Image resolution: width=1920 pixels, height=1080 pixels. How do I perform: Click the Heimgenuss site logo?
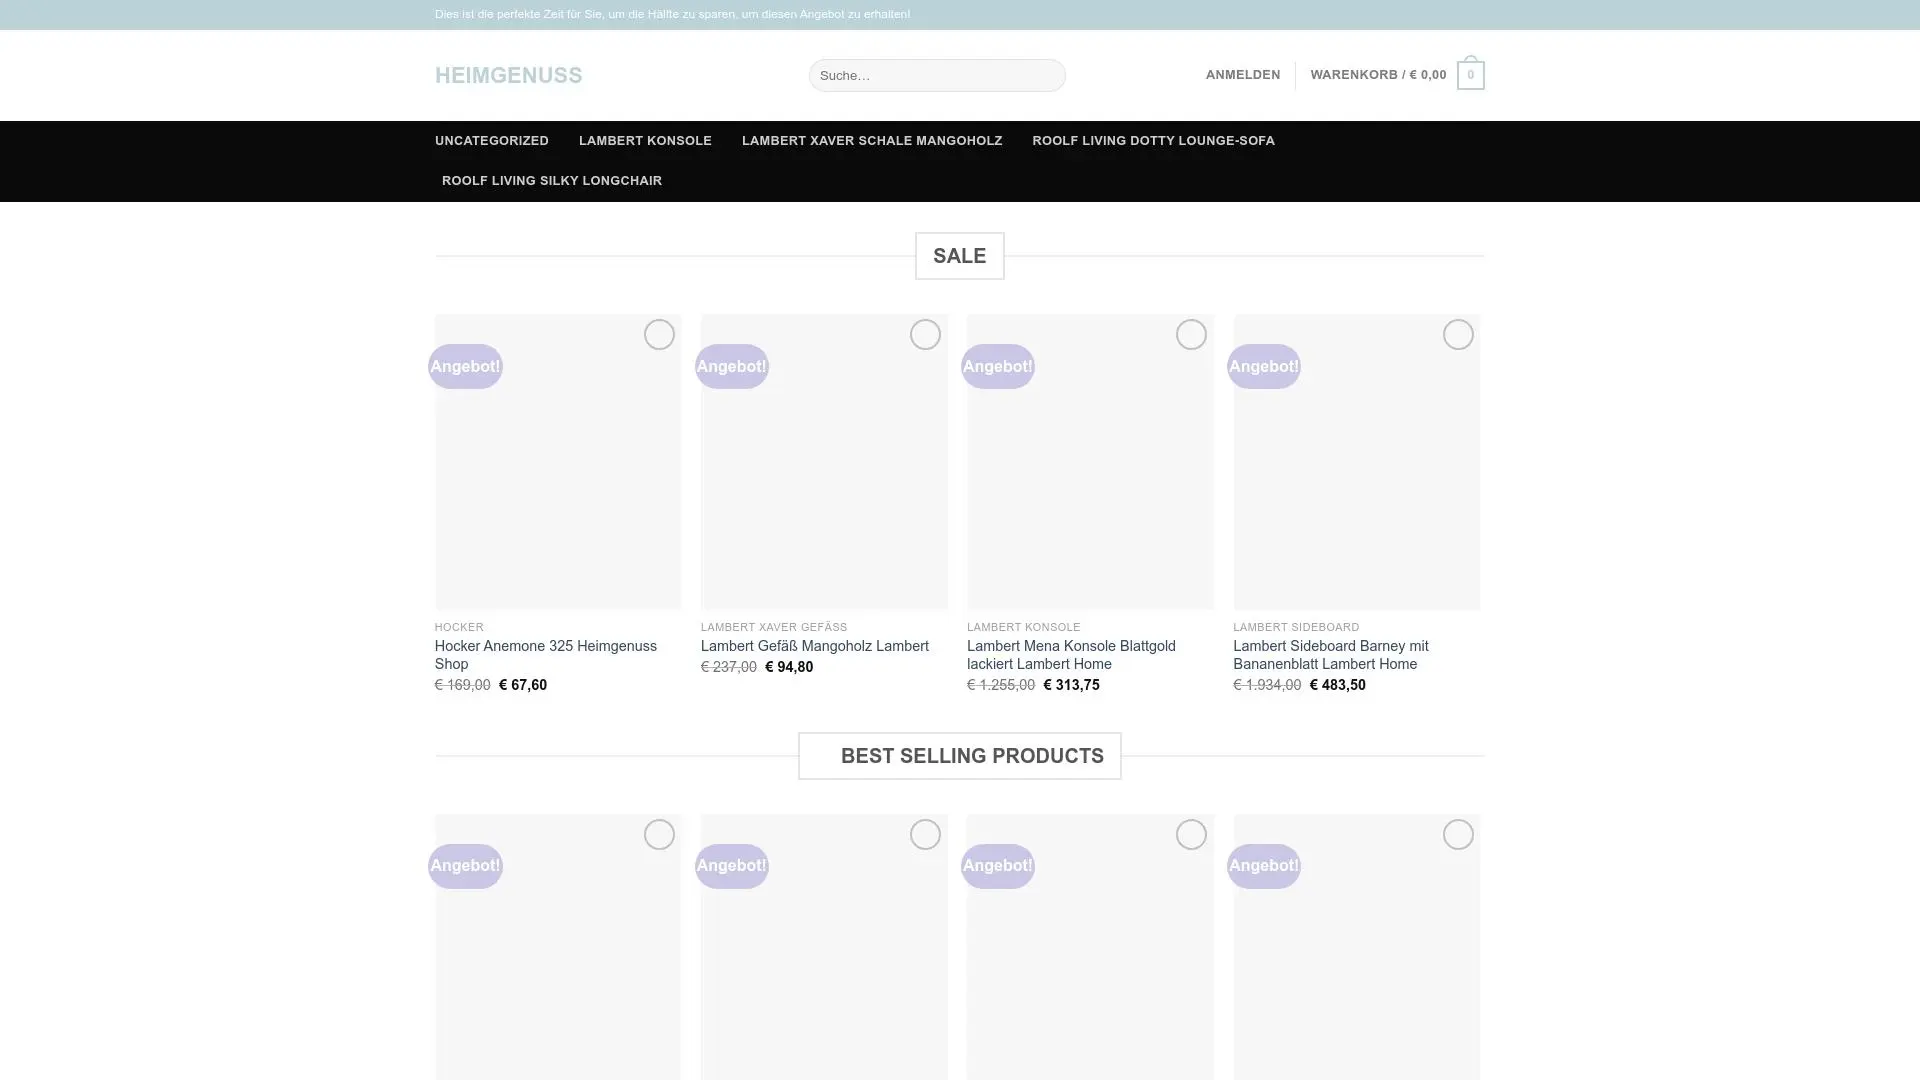coord(508,75)
